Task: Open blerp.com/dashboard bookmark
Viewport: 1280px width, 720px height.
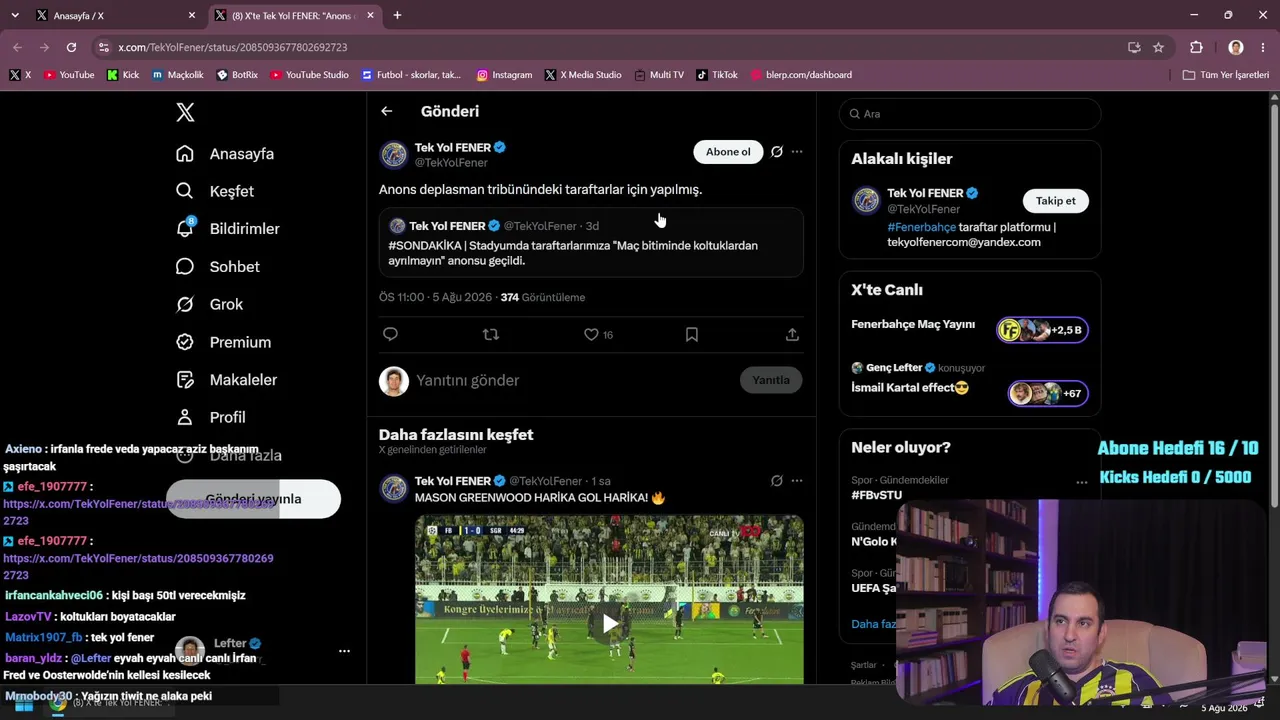Action: [x=801, y=75]
